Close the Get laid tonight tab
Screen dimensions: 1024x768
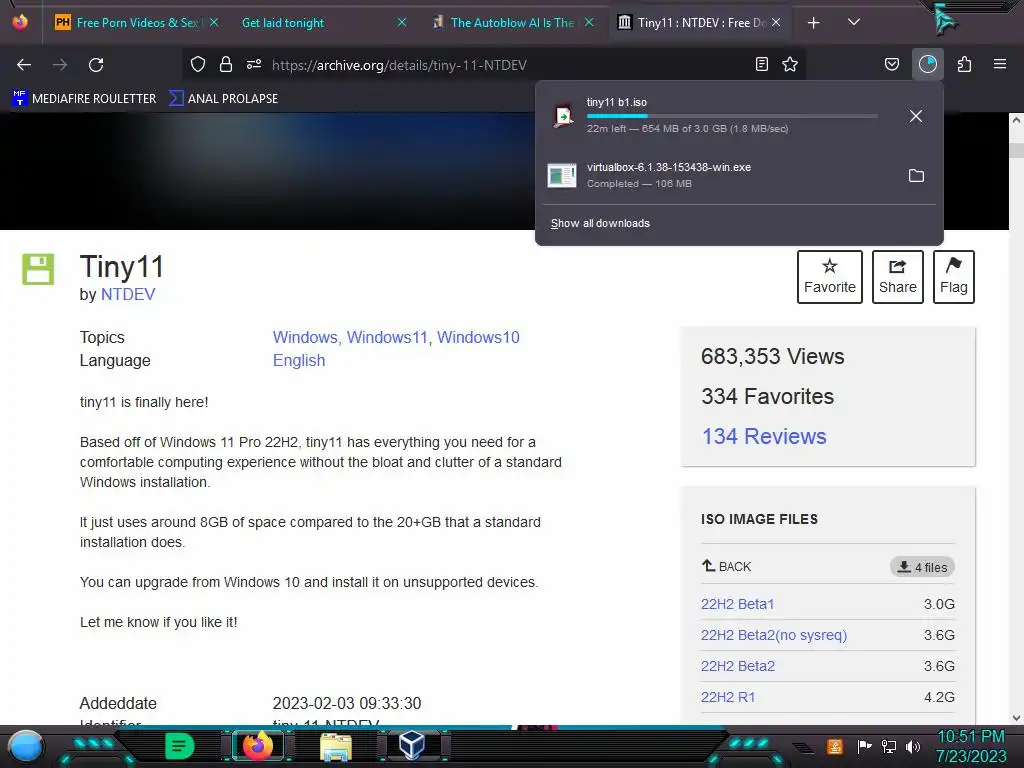coord(402,22)
